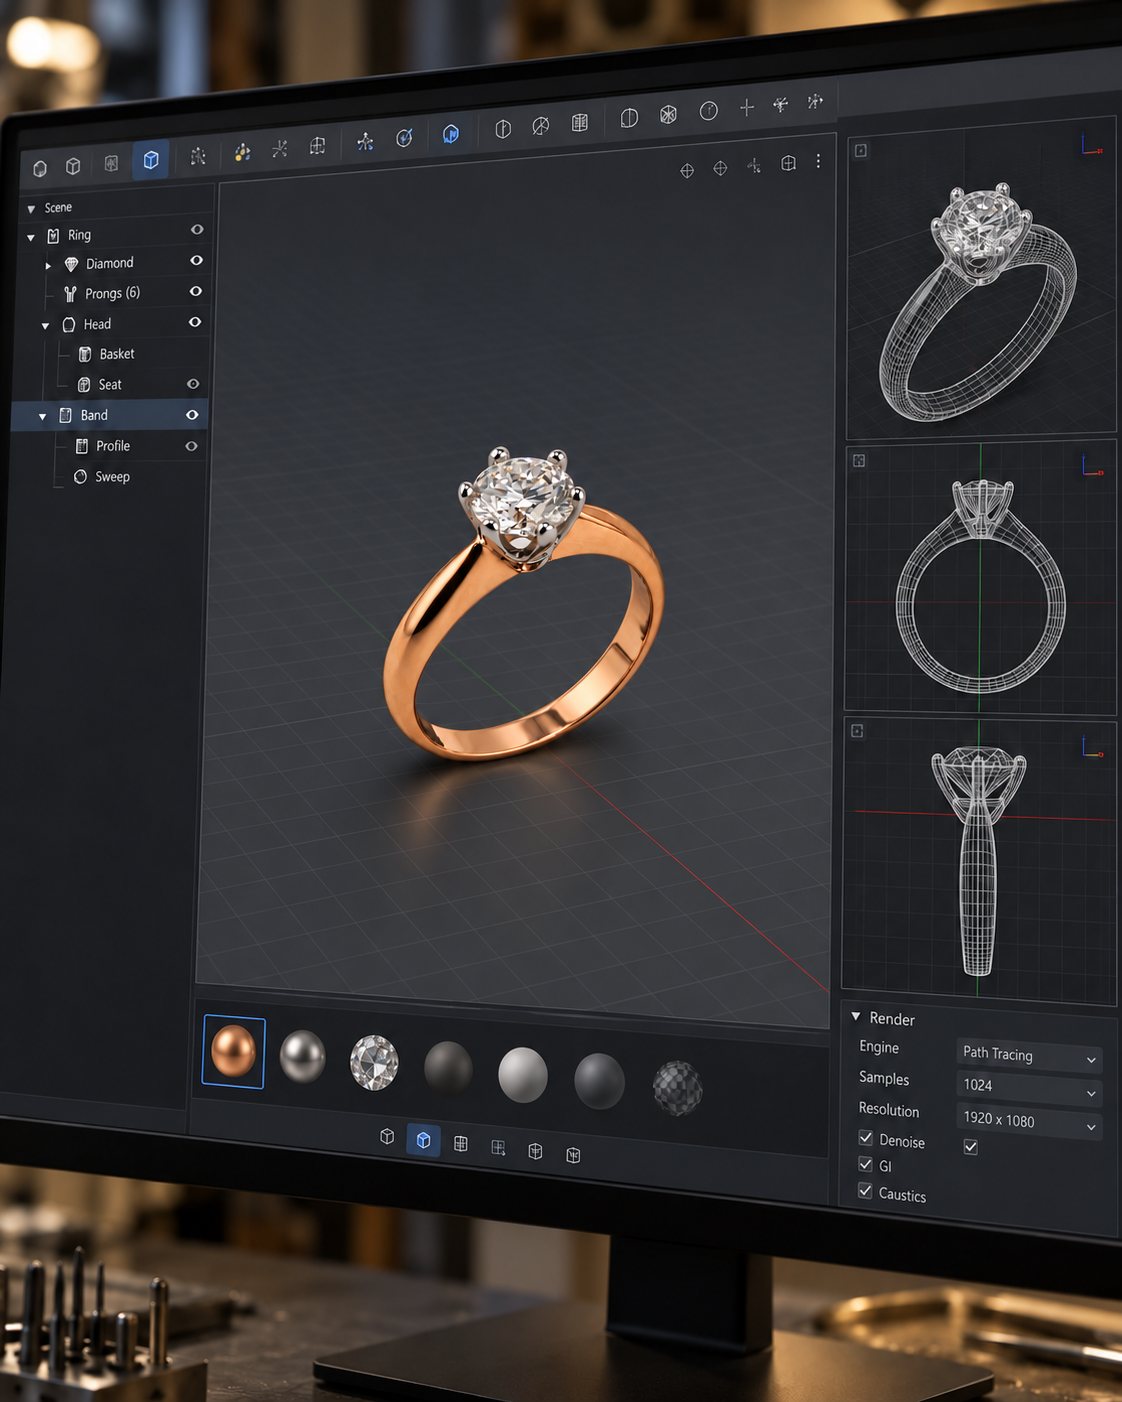Collapse the Scene tree root
The height and width of the screenshot is (1402, 1122).
(x=31, y=209)
